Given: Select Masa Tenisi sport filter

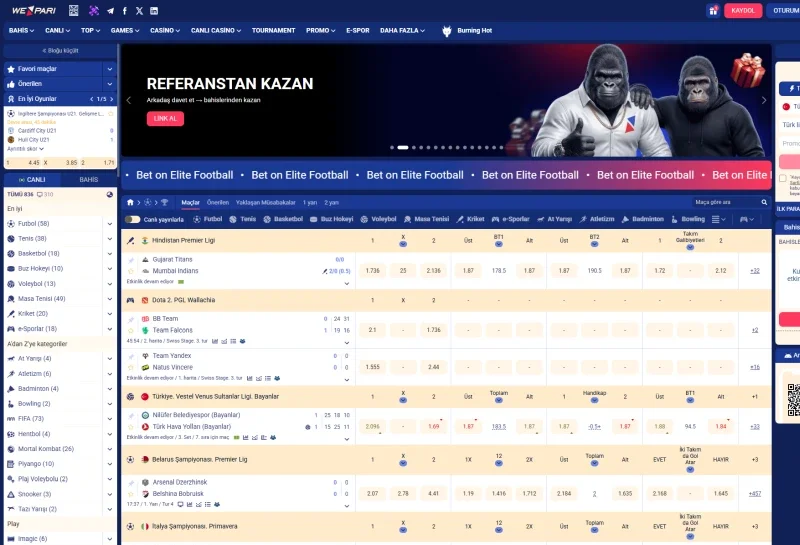Looking at the screenshot, I should click(426, 219).
